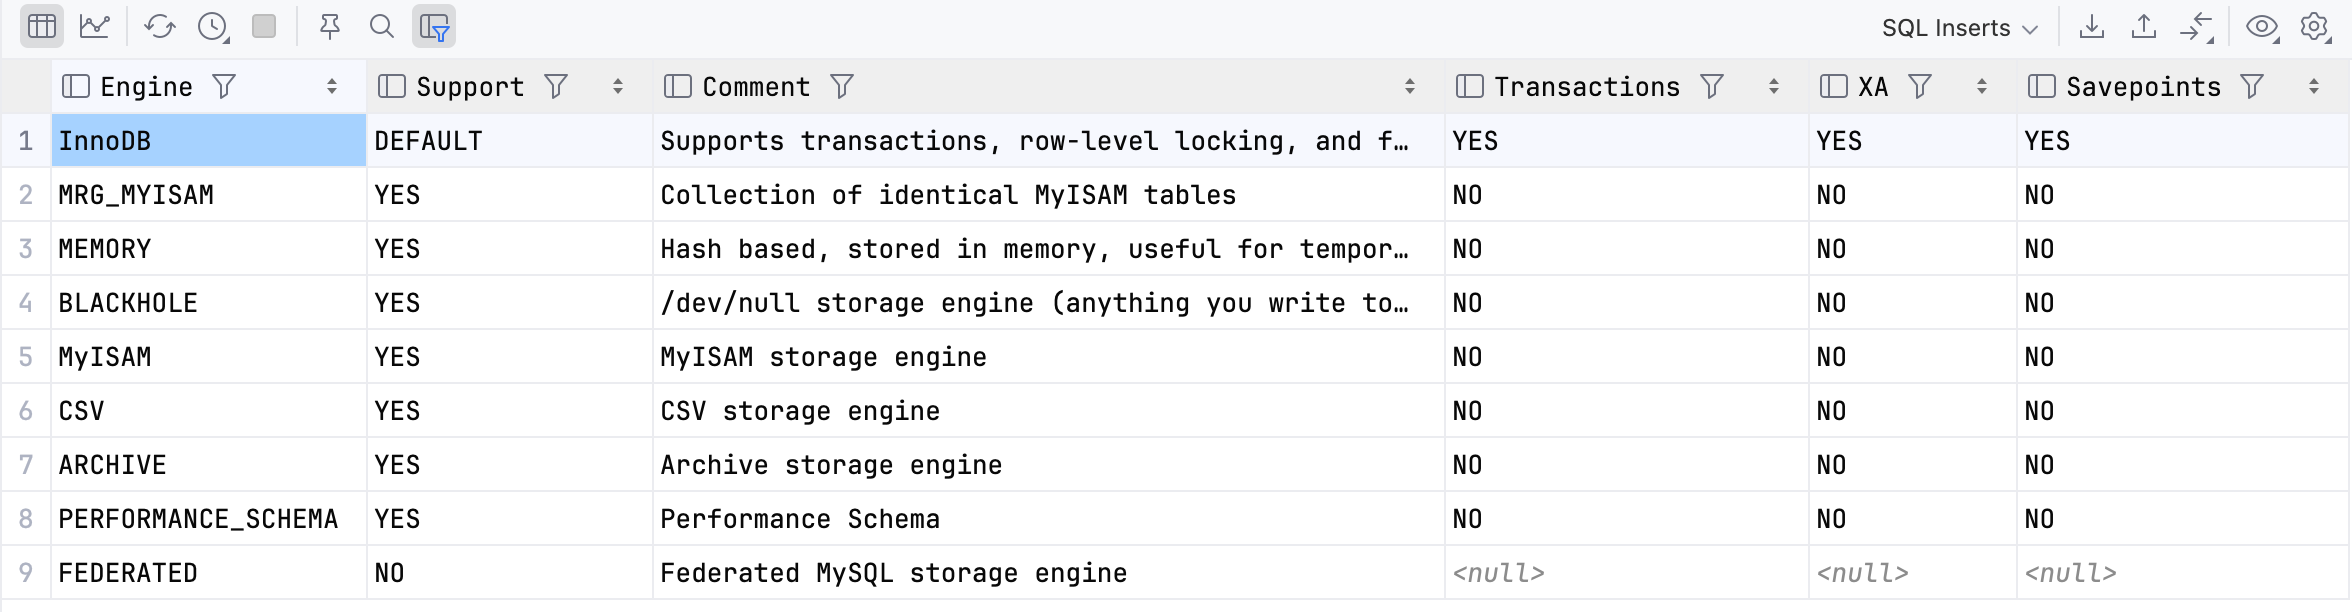2352x612 pixels.
Task: Expand the SQL Inserts extractor dropdown
Action: tap(1958, 28)
